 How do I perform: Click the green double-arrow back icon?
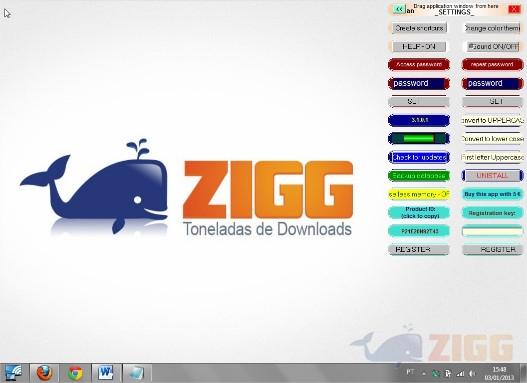(x=399, y=9)
